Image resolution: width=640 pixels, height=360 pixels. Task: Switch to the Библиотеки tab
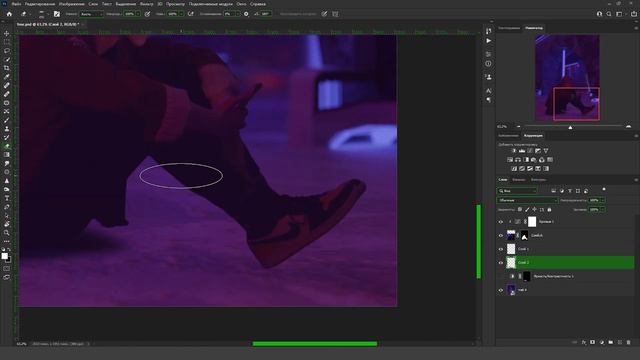(x=508, y=136)
